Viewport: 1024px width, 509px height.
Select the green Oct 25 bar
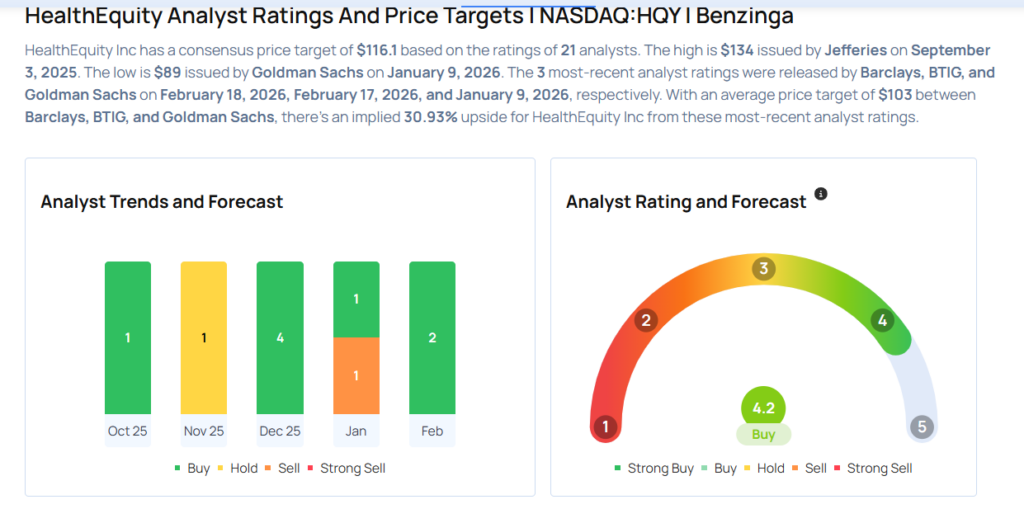128,338
